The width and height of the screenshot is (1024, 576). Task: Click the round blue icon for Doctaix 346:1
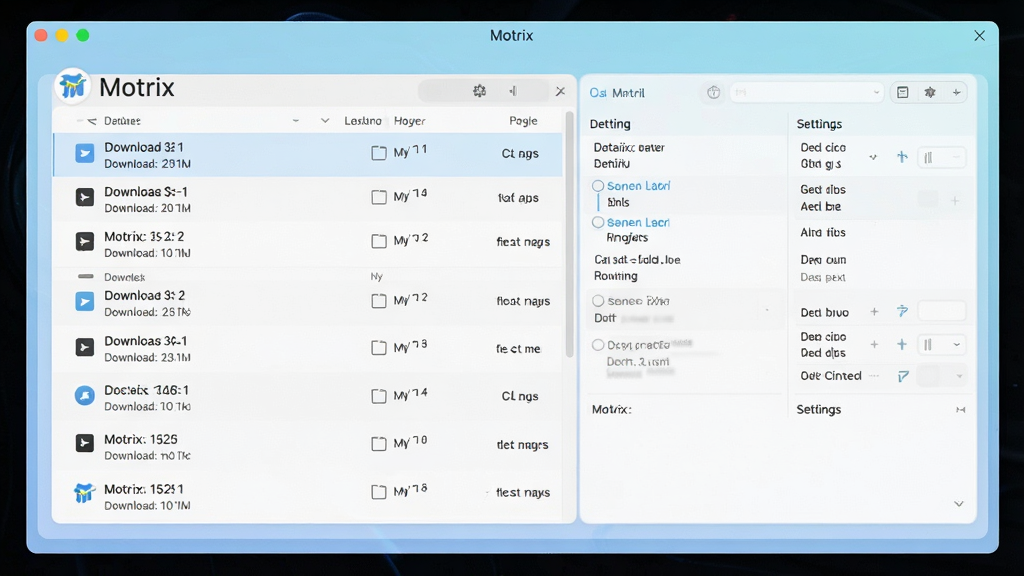(x=84, y=395)
